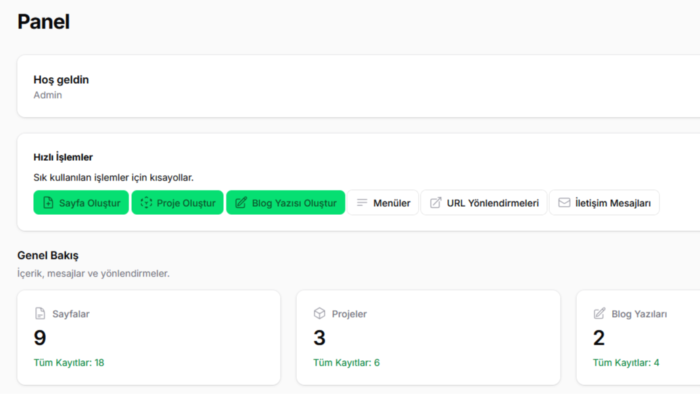The image size is (700, 394).
Task: Click the dashed box icon in Proje Oluştur
Action: [x=146, y=203]
